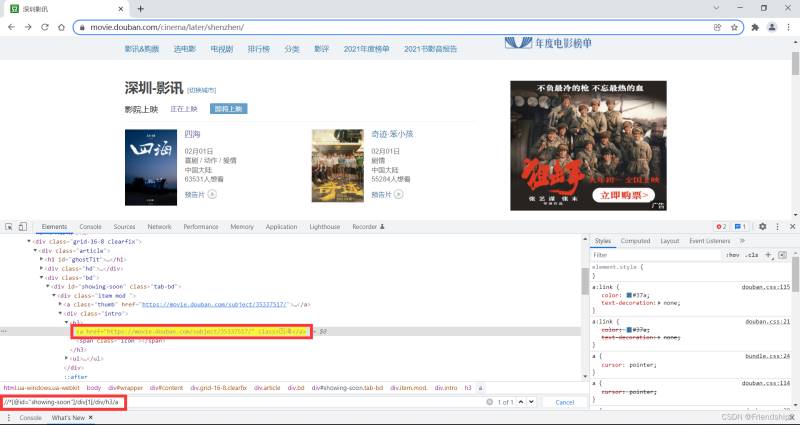Open douban.css:115 source link
The height and width of the screenshot is (425, 800).
tap(766, 287)
